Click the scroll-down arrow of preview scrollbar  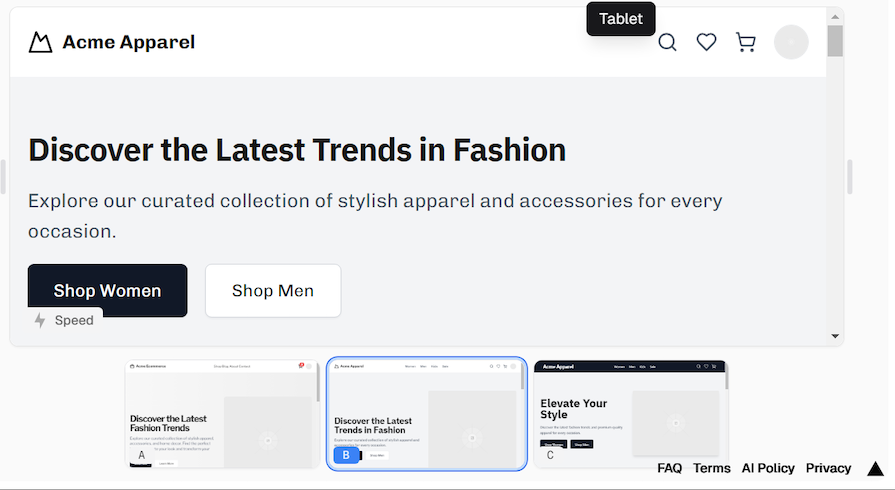(835, 336)
